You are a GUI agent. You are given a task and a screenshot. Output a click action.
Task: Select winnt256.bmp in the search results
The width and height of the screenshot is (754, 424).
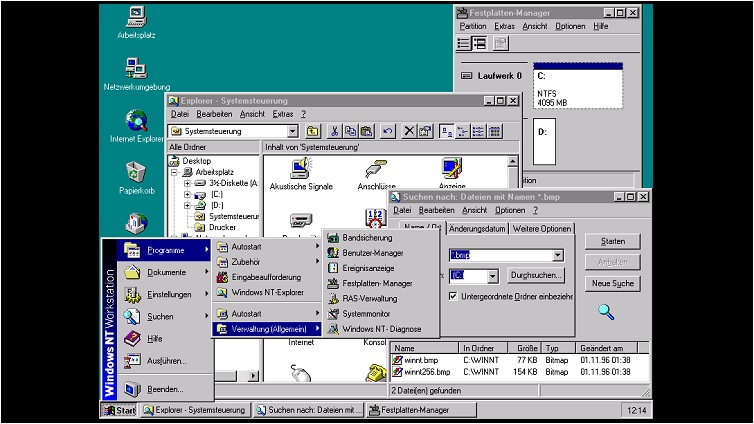[421, 371]
